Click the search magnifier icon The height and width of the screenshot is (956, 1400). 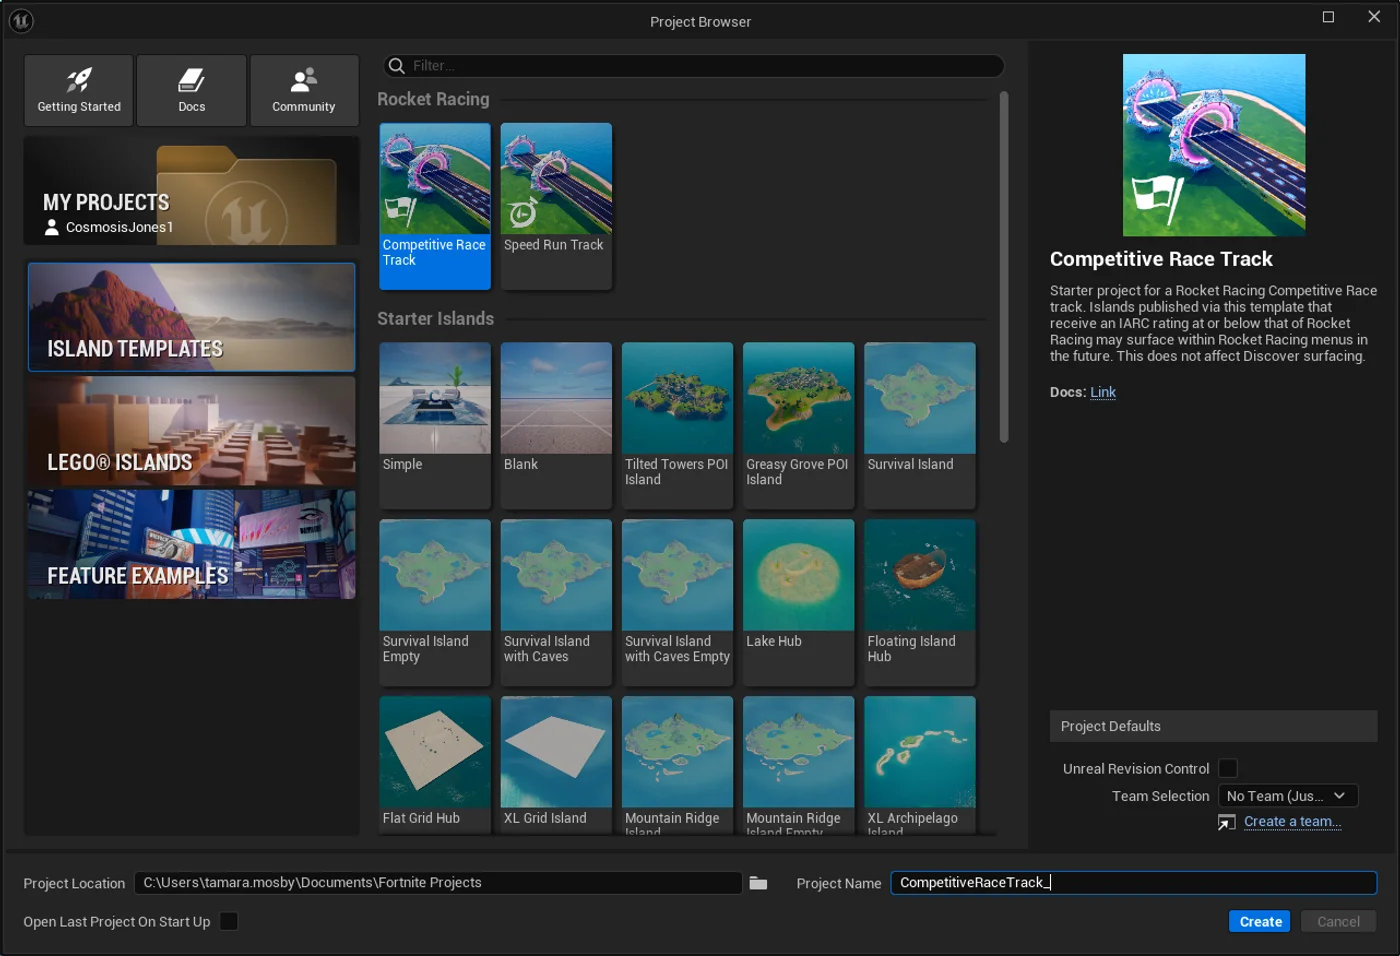click(x=397, y=66)
